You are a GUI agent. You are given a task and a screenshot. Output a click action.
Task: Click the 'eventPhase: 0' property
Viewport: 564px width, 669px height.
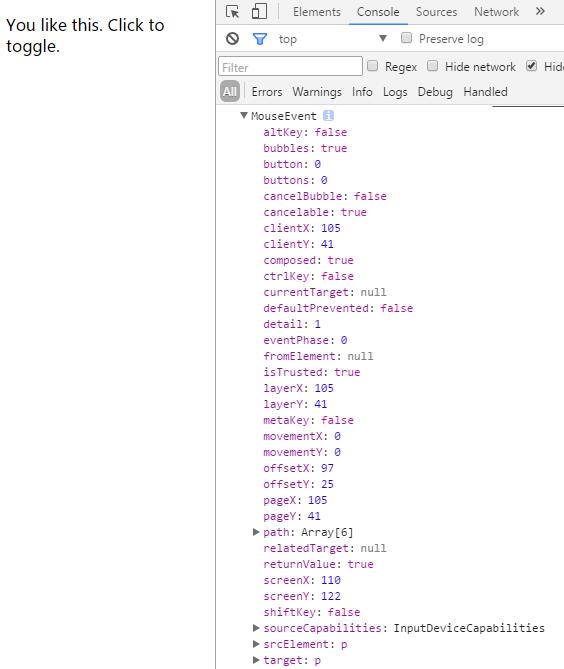coord(305,340)
